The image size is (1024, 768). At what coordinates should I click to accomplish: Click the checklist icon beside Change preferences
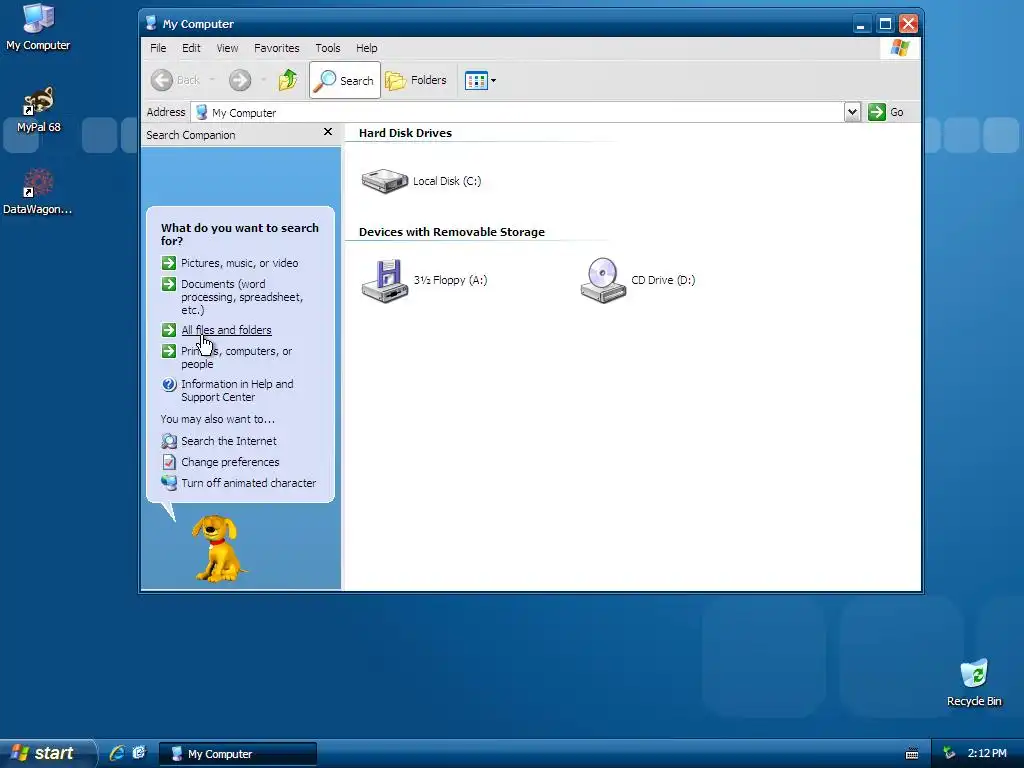tap(168, 462)
